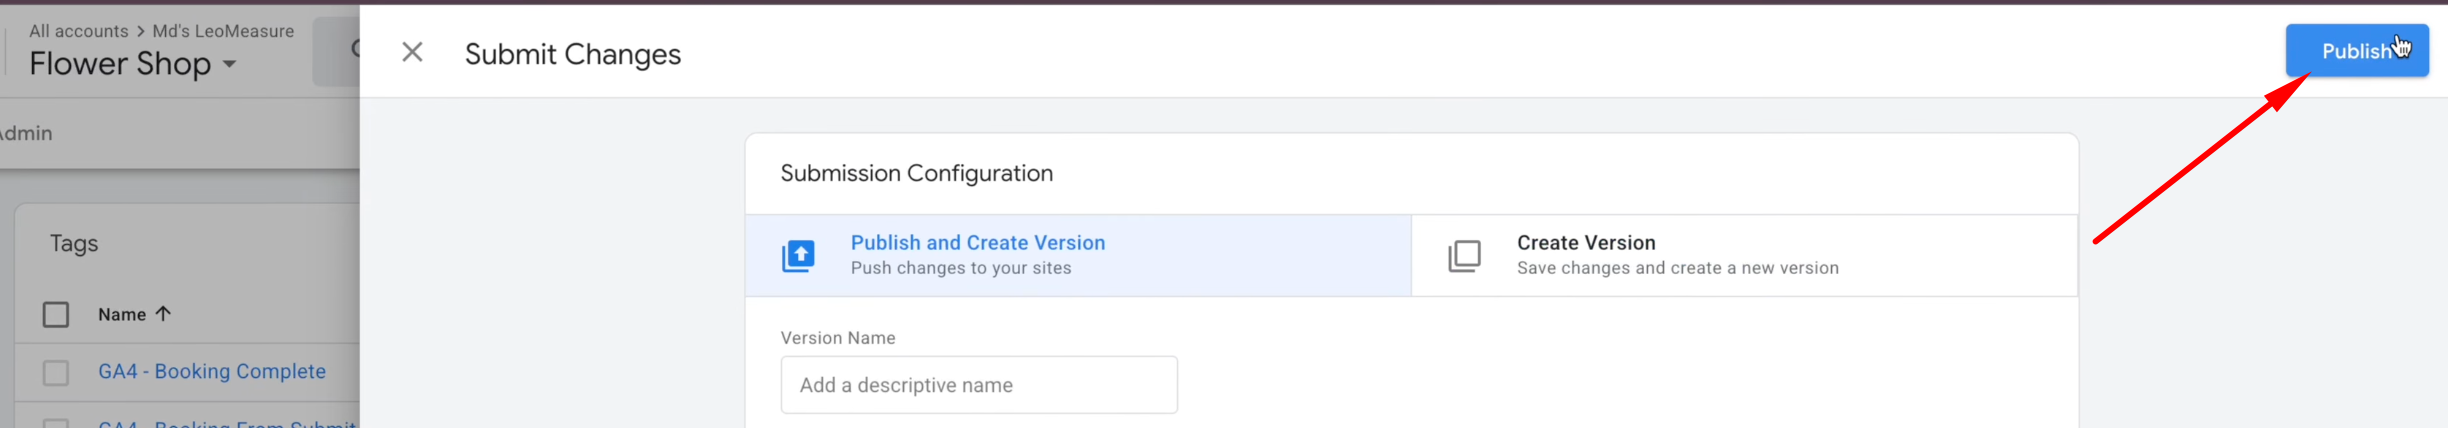This screenshot has width=2448, height=428.
Task: Click the Tags section heading
Action: (74, 244)
